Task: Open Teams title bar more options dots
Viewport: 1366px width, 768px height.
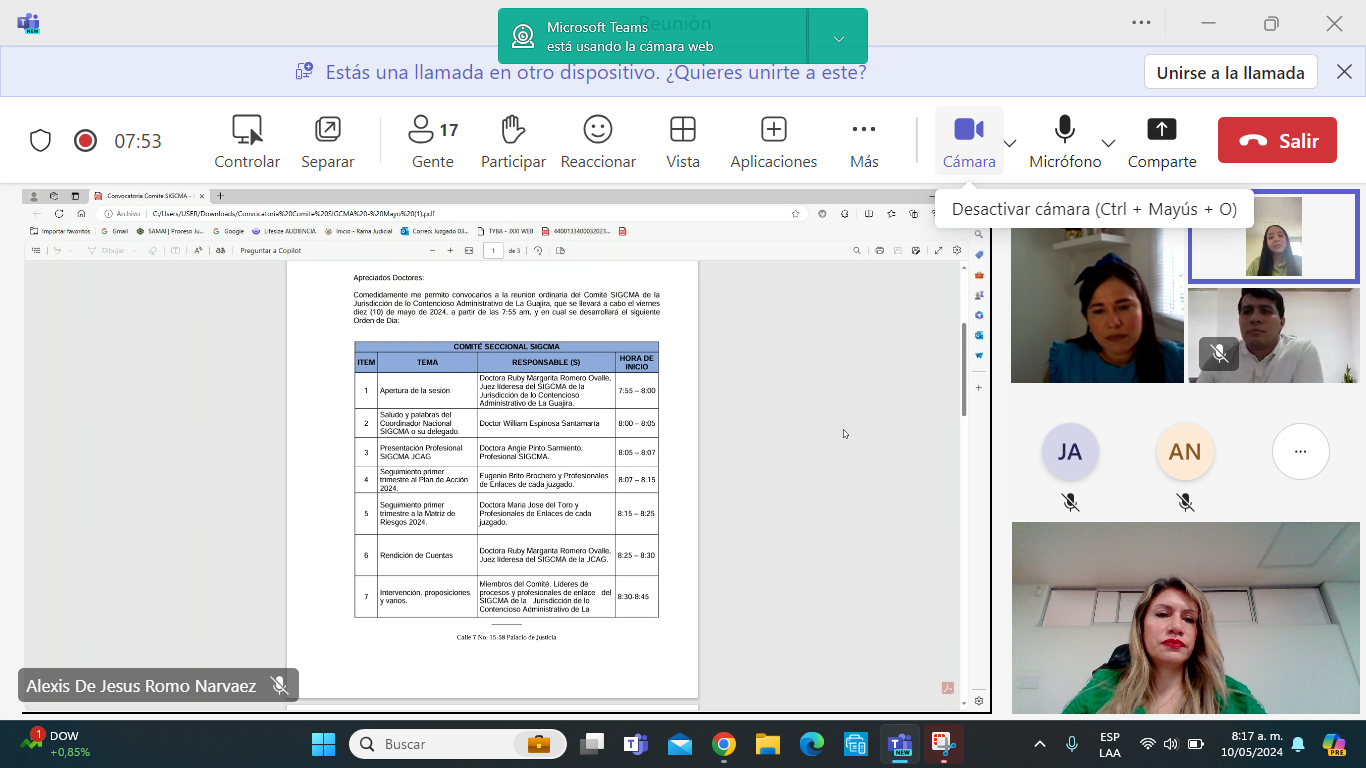Action: 1141,23
